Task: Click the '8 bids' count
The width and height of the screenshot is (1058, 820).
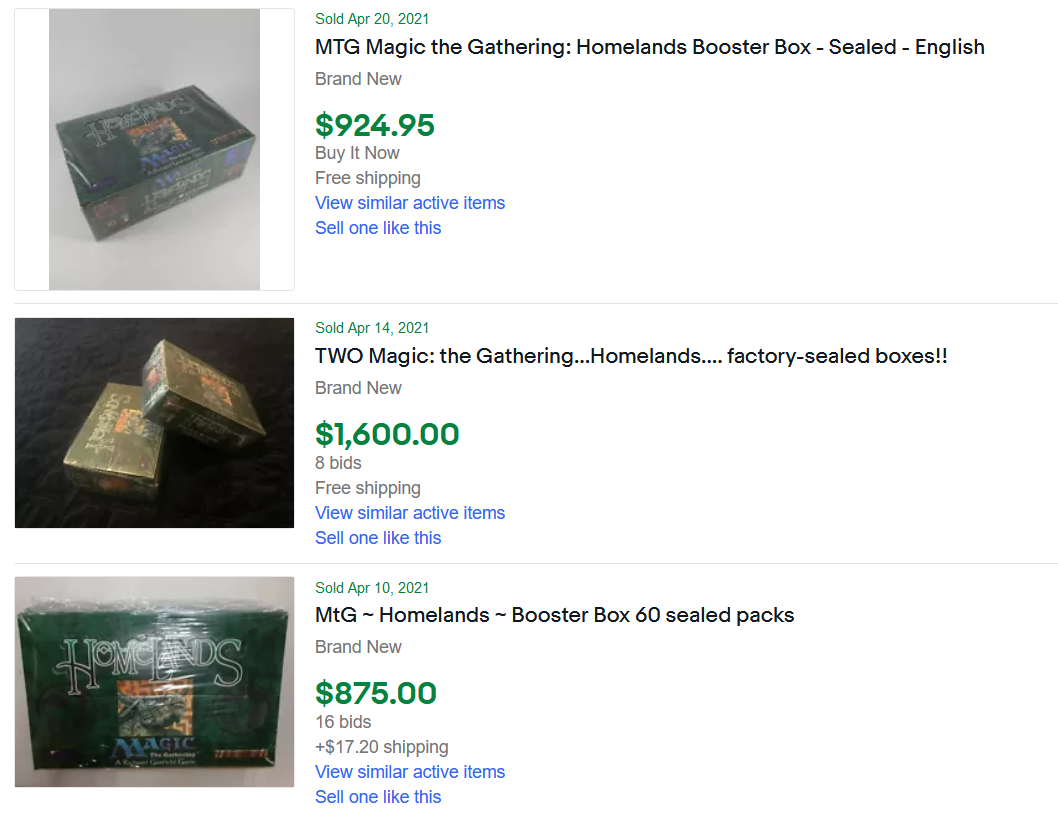Action: 338,463
